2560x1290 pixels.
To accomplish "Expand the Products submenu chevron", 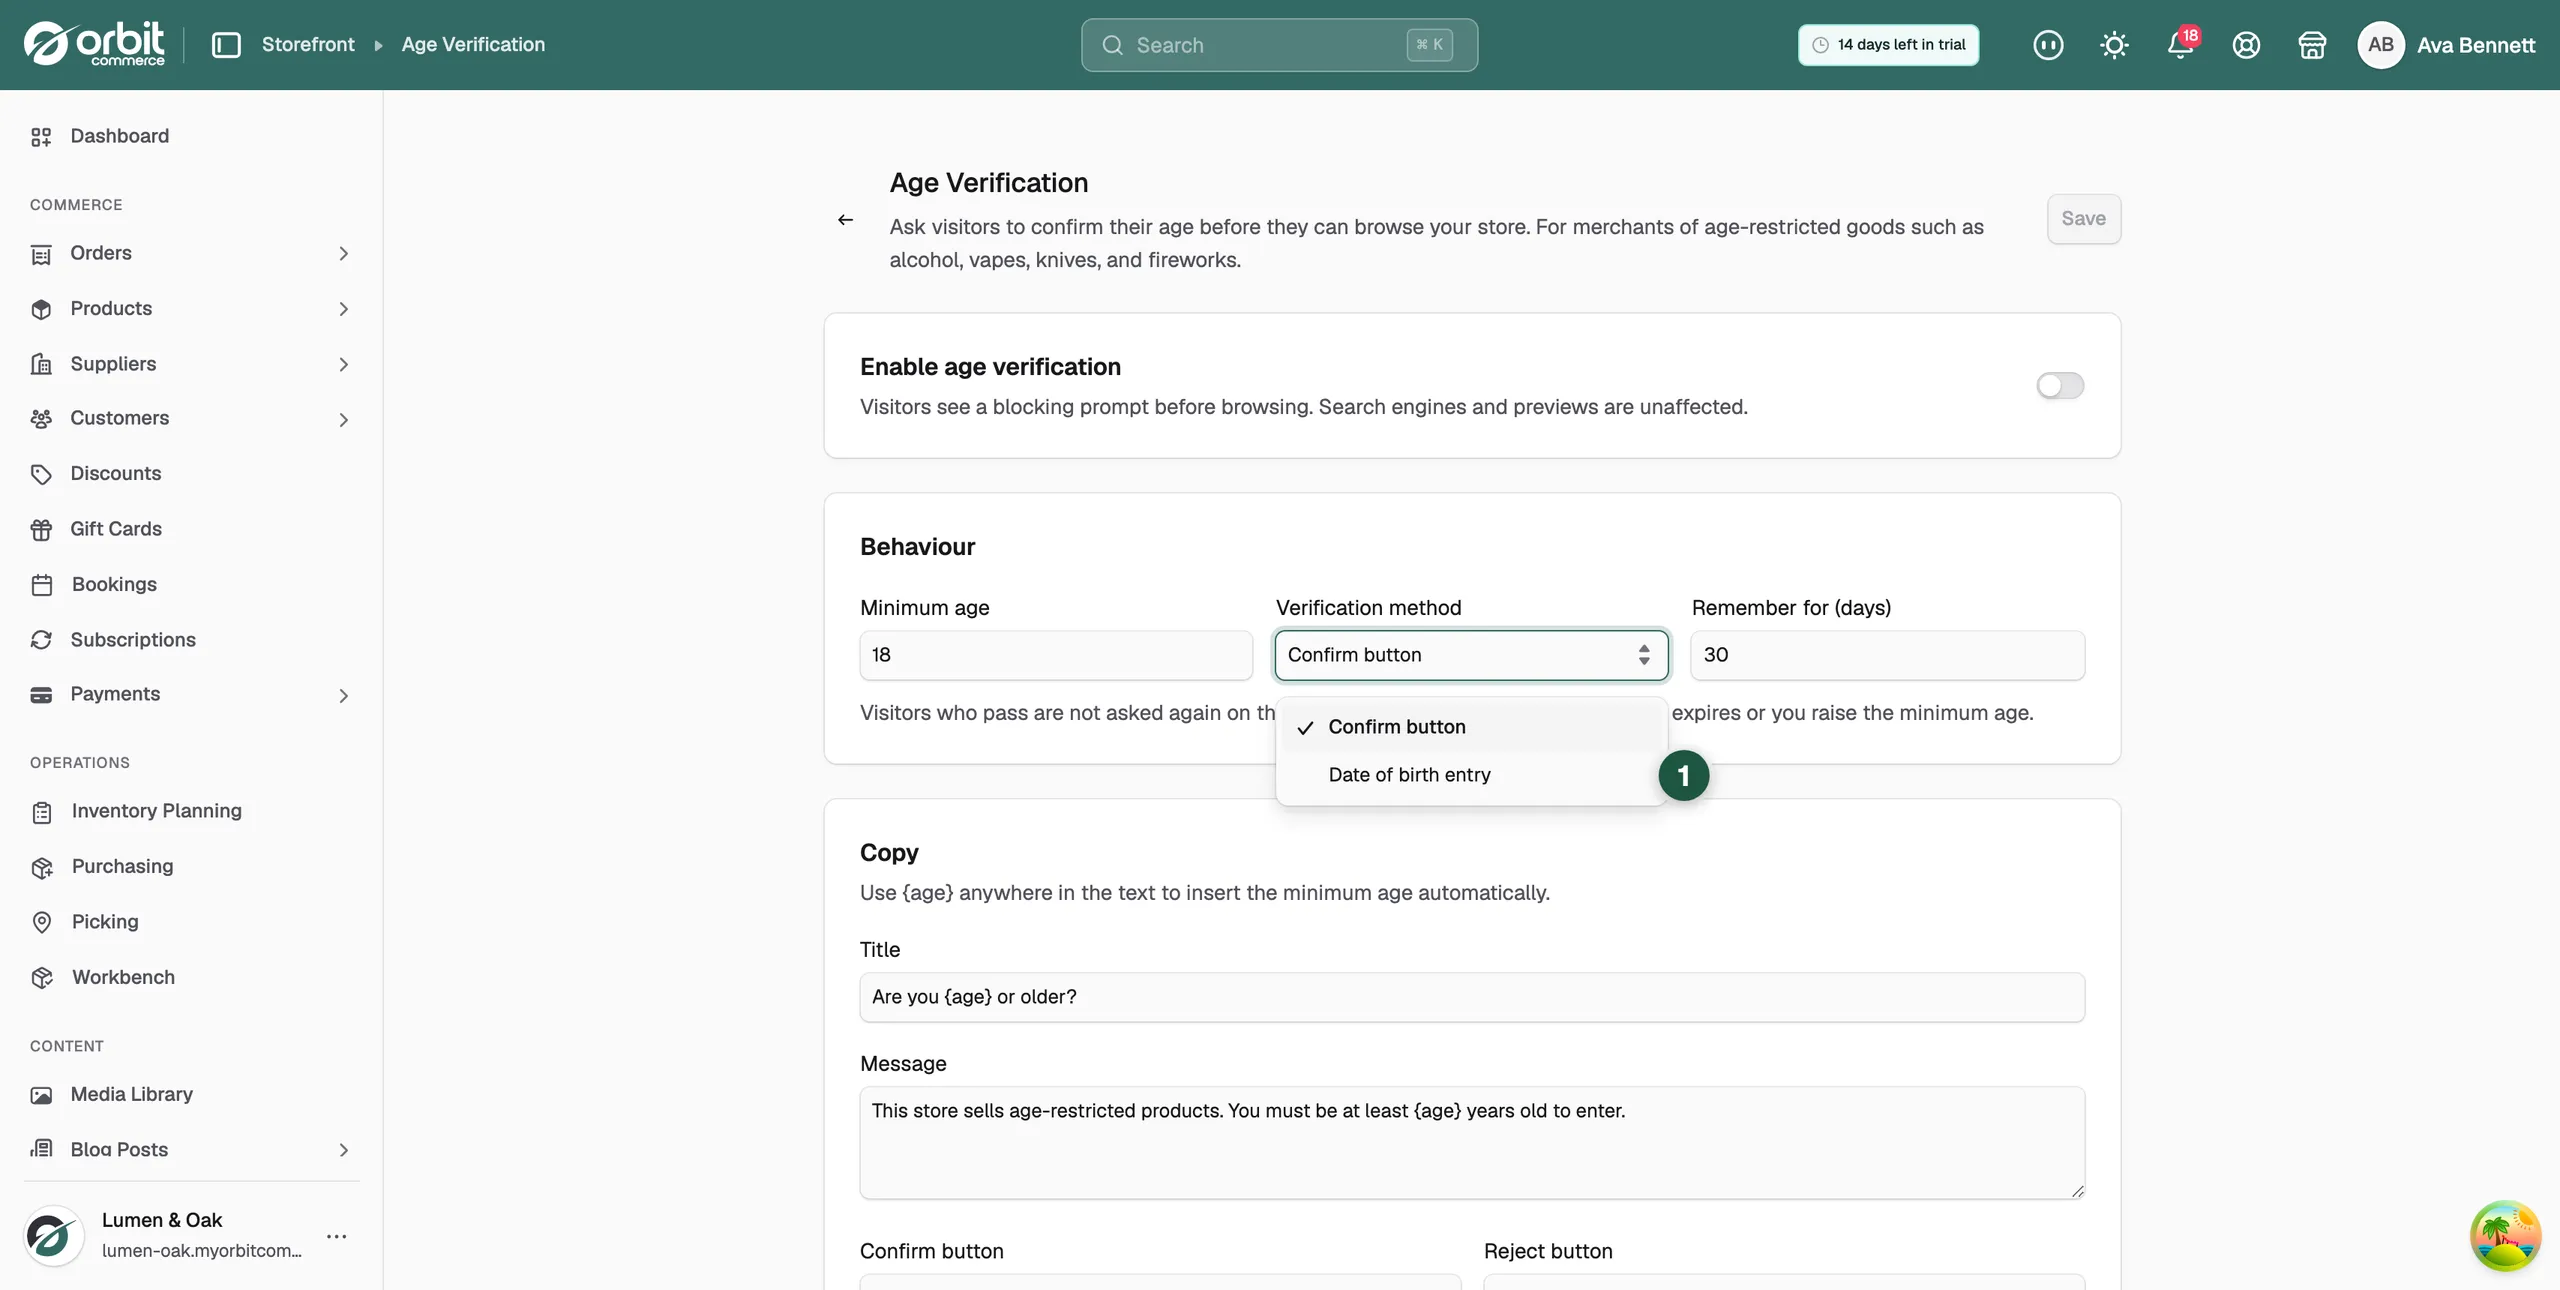I will pyautogui.click(x=343, y=309).
